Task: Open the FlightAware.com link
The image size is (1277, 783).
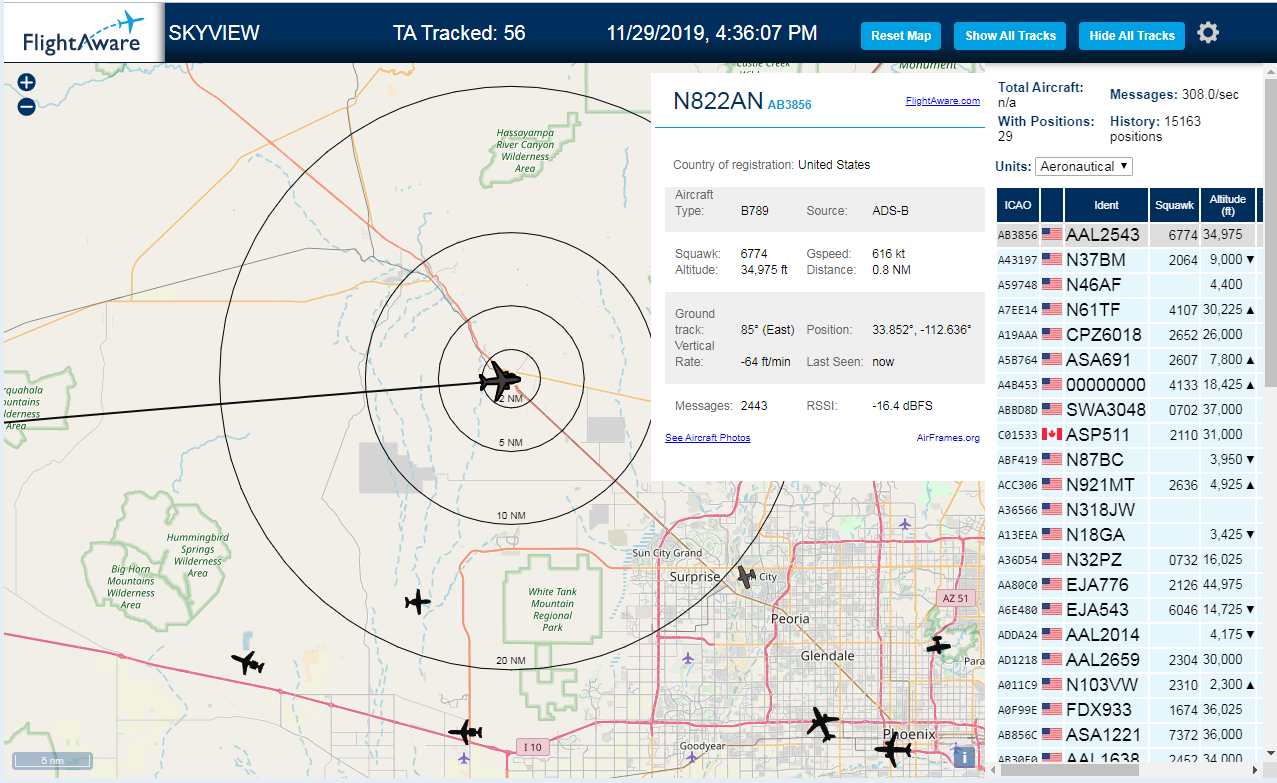Action: click(x=943, y=101)
